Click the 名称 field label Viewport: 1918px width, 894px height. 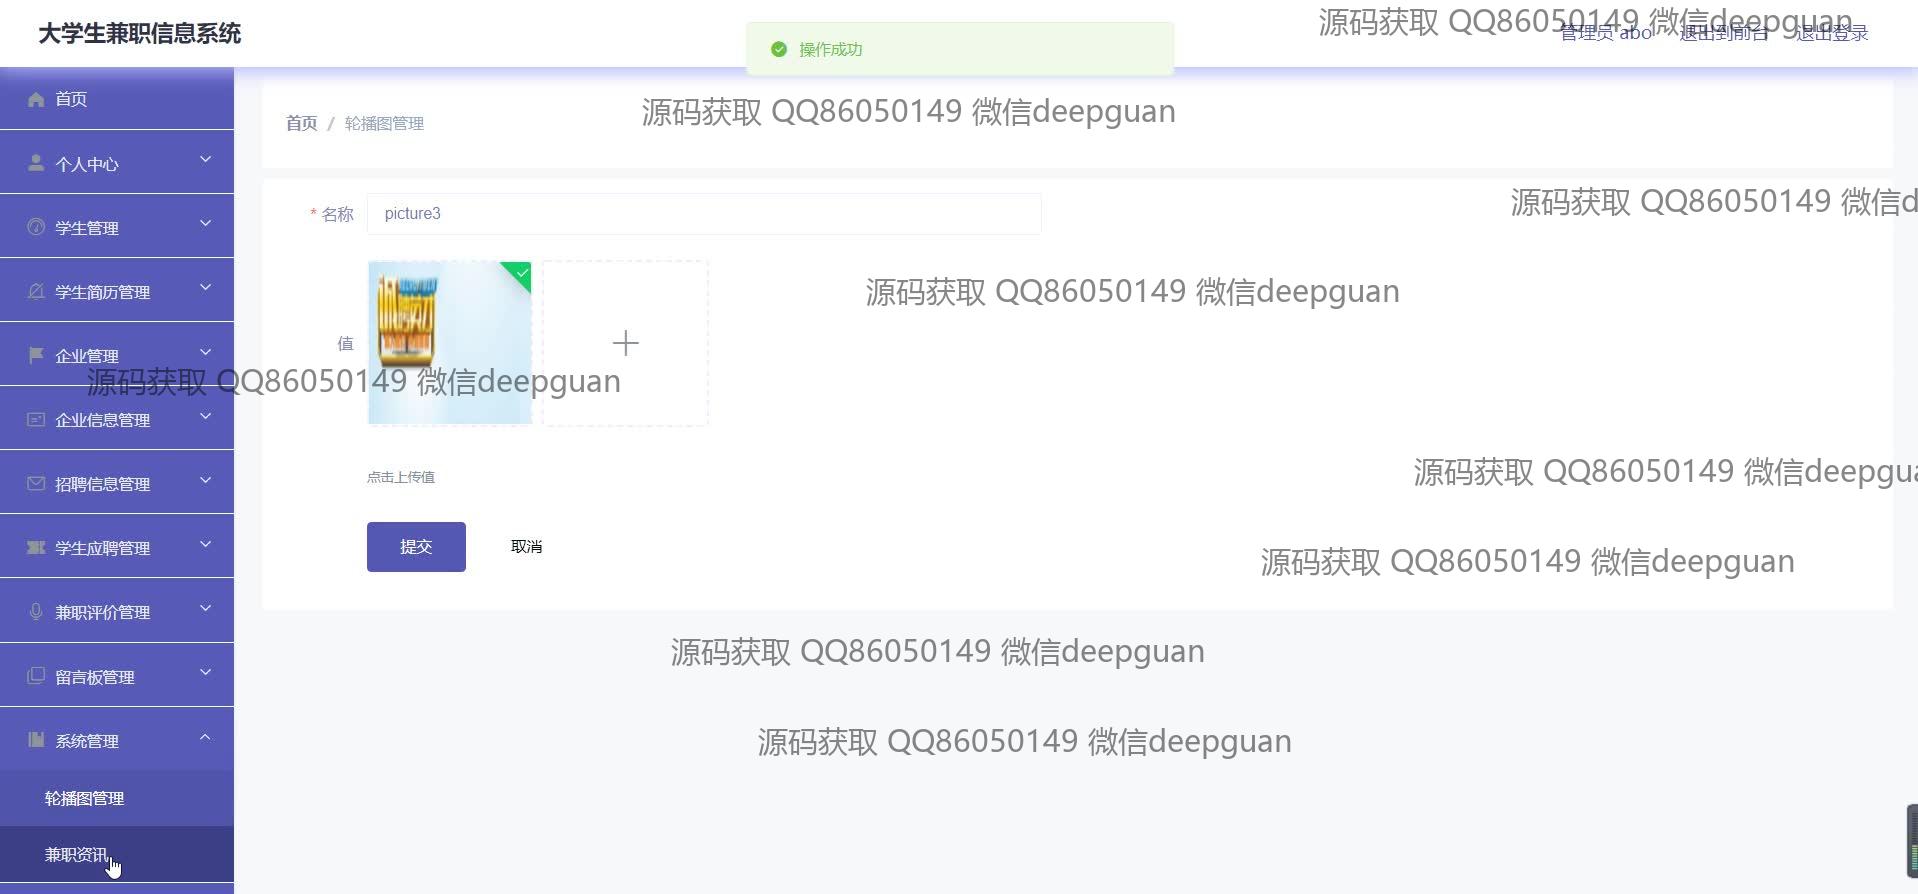pyautogui.click(x=338, y=214)
